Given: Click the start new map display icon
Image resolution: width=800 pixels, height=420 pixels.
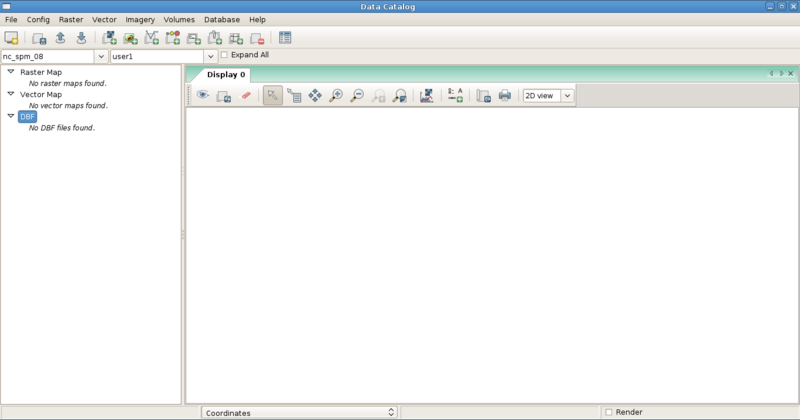Looking at the screenshot, I should point(12,38).
